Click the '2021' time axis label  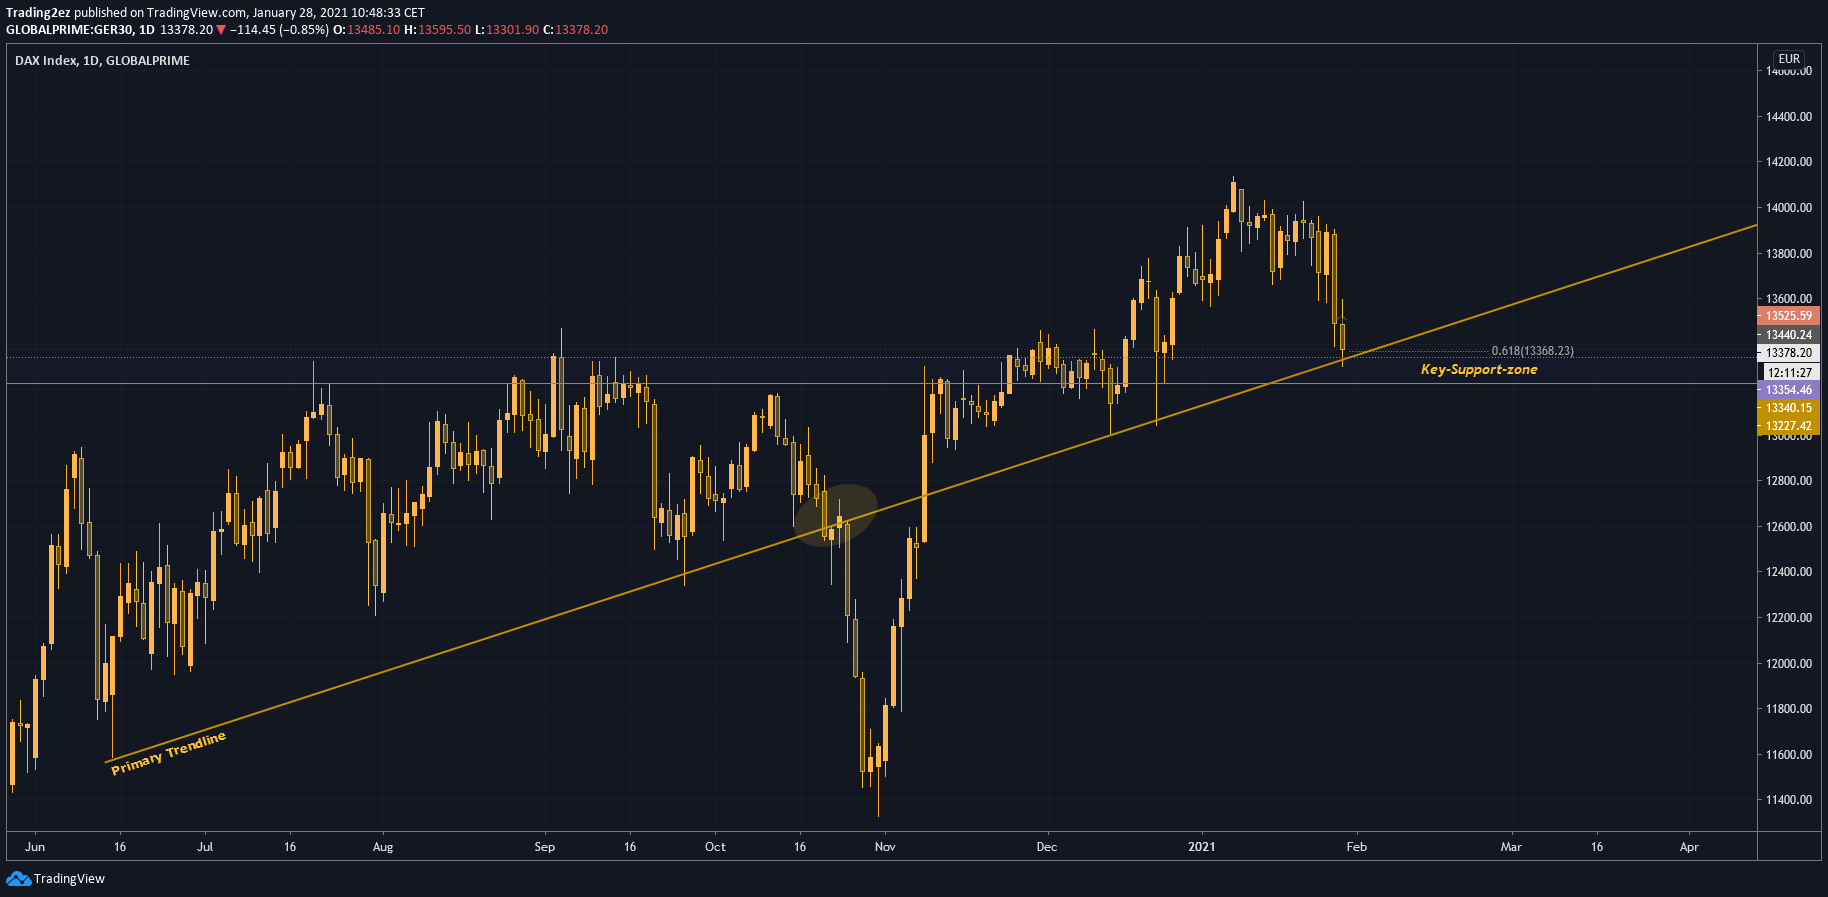click(1202, 847)
